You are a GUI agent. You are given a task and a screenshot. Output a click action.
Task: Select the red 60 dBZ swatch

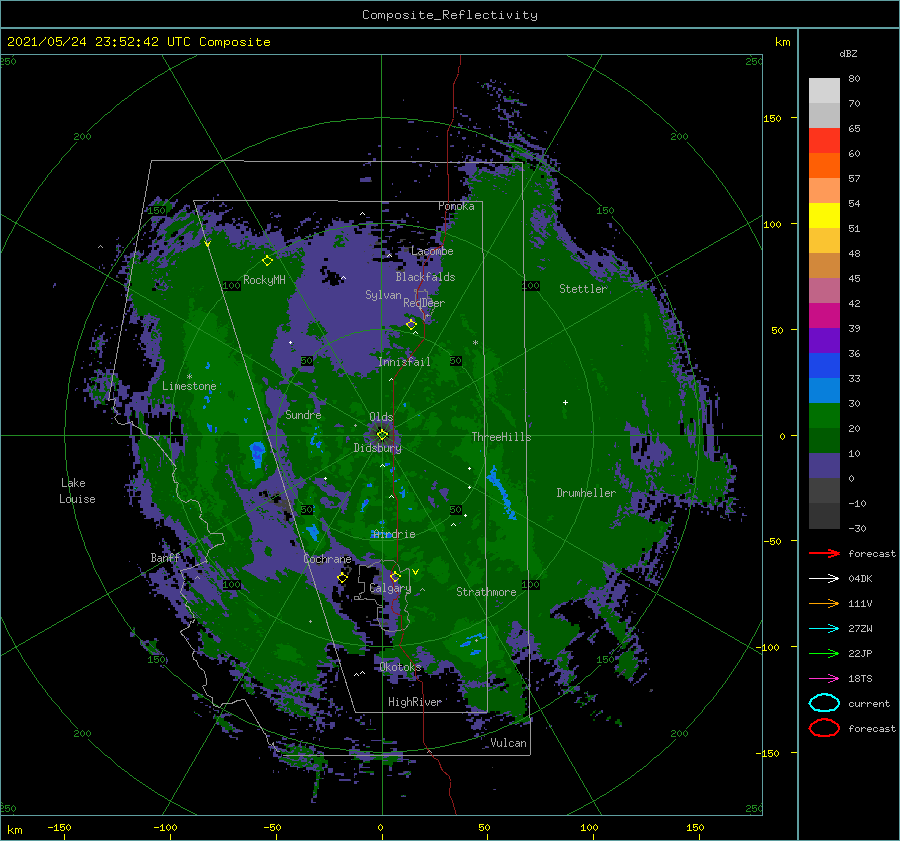tap(824, 141)
